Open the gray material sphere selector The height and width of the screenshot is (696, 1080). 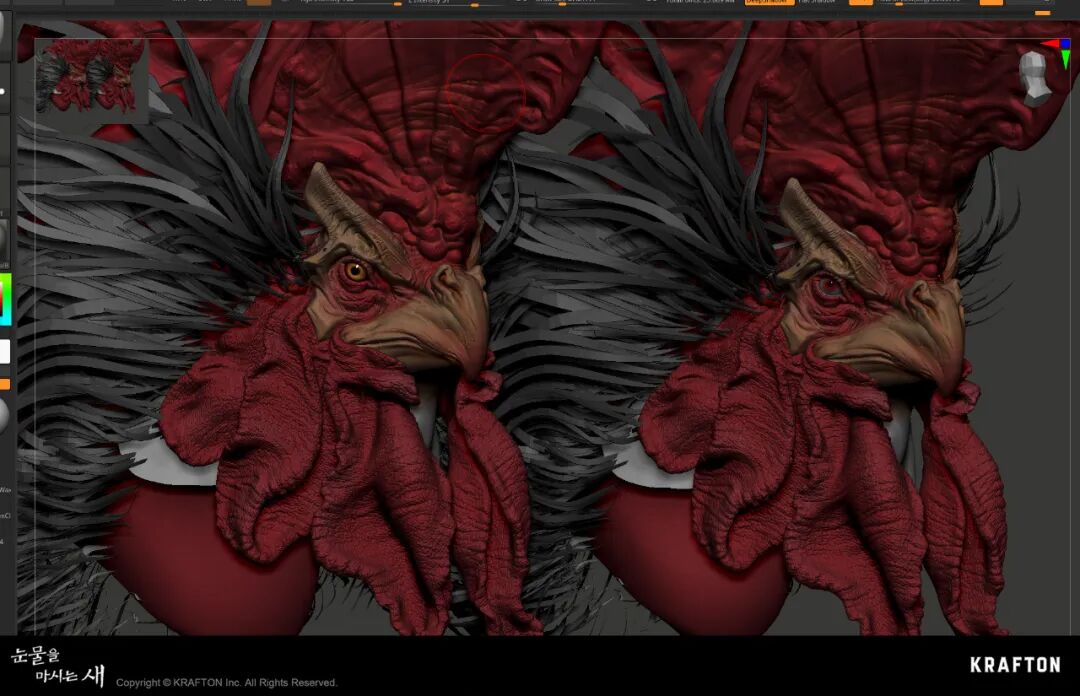(3, 415)
